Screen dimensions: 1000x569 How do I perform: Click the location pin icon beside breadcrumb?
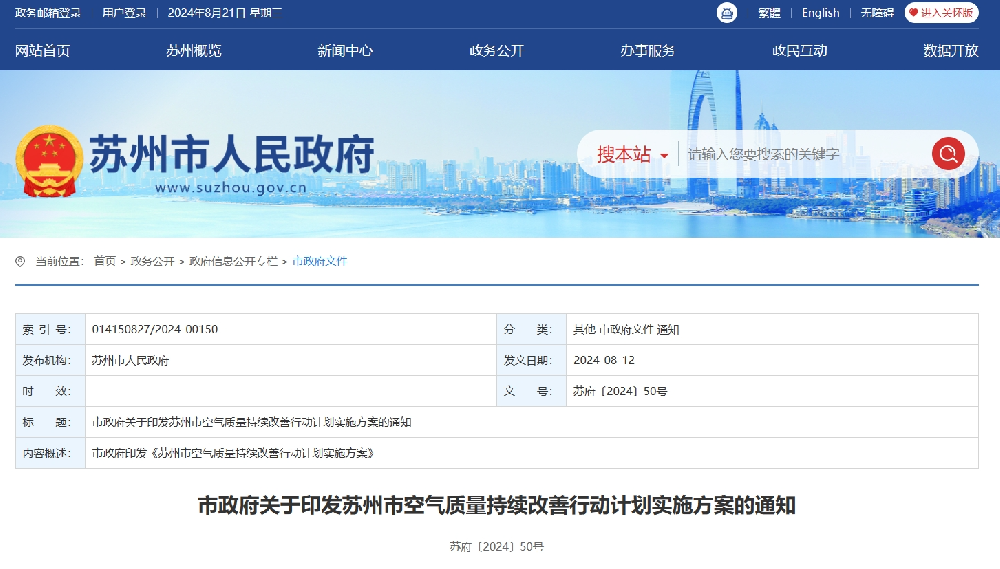[20, 261]
